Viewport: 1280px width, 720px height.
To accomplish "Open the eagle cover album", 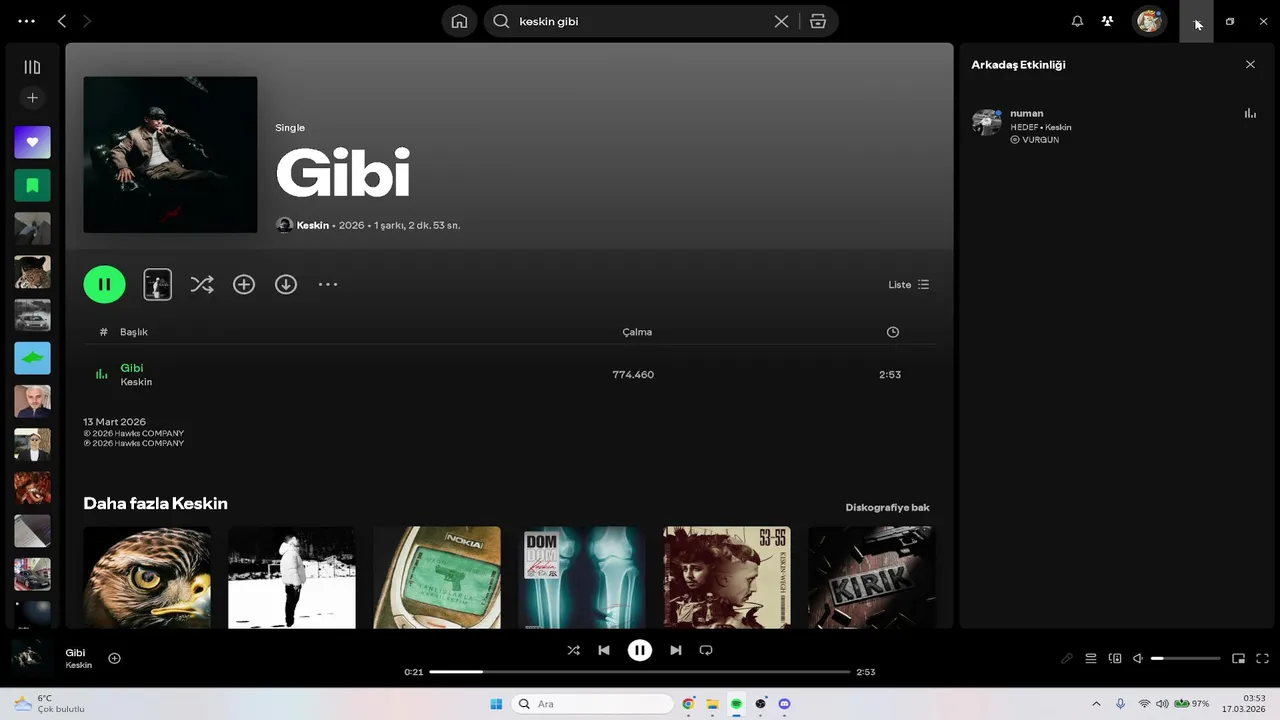I will [x=147, y=578].
